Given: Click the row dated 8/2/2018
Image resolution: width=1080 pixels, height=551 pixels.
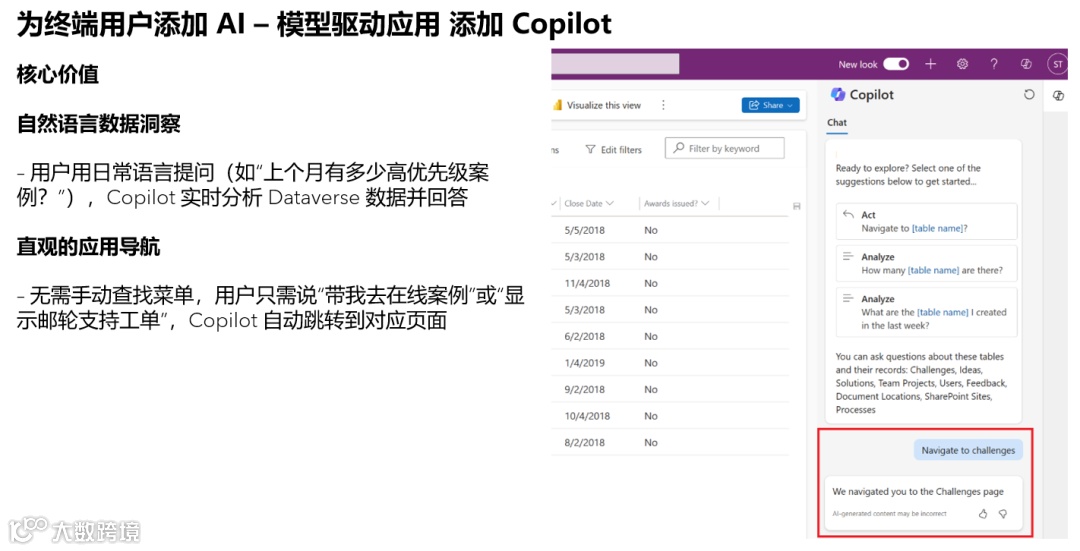Looking at the screenshot, I should 669,442.
